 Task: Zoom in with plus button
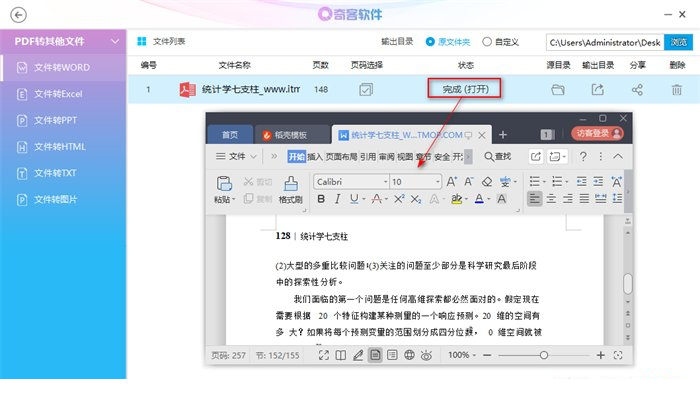pos(600,355)
